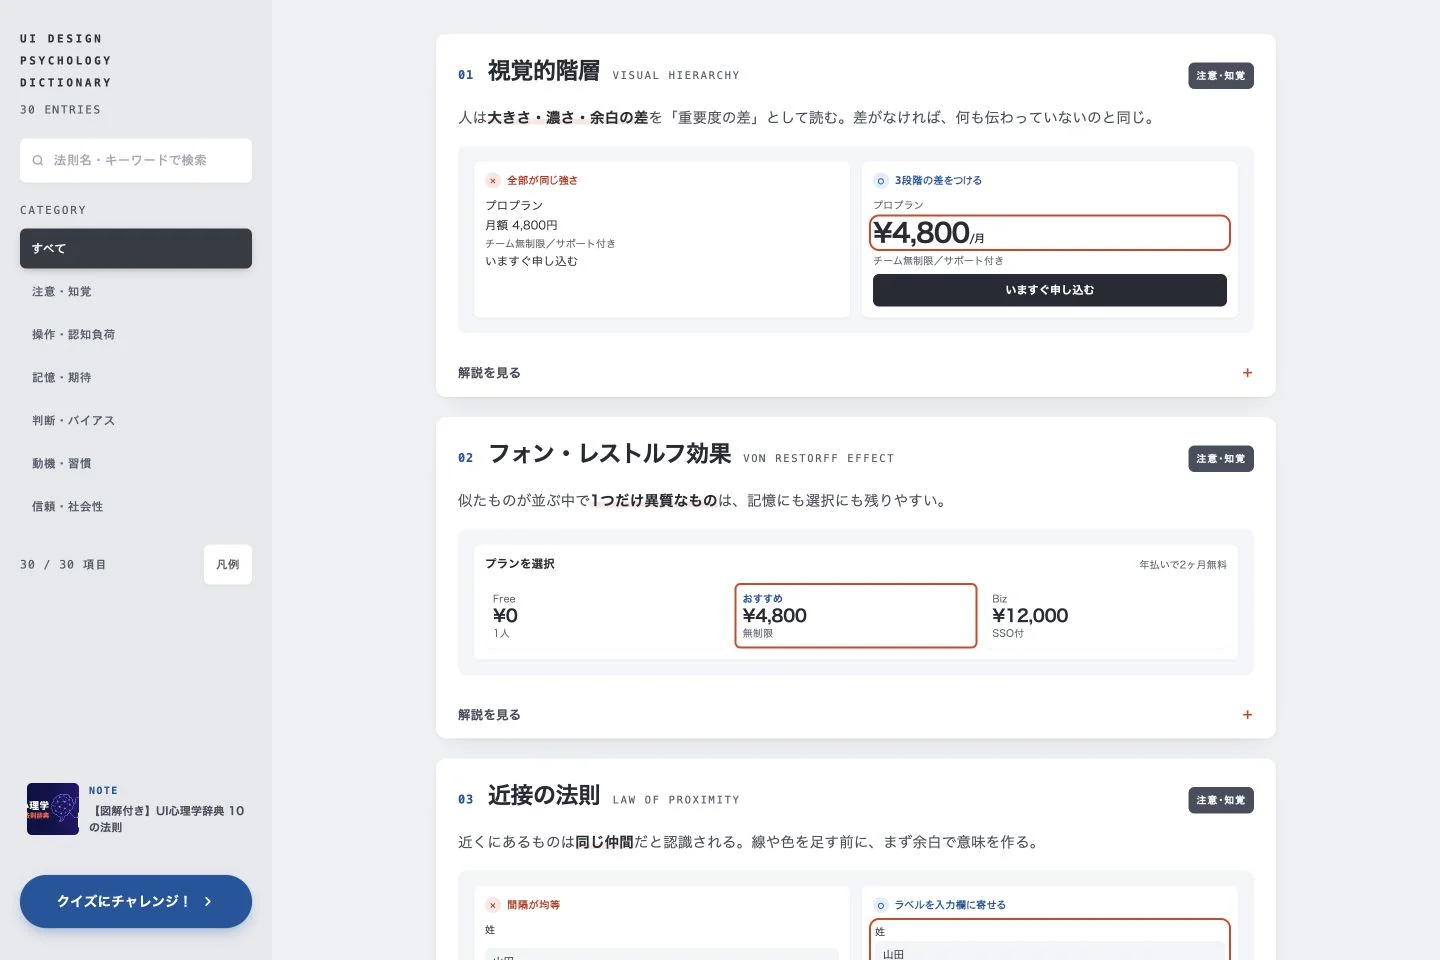This screenshot has height=960, width=1440.
Task: Click the 30 / 30 項目 counter
Action: [x=63, y=565]
